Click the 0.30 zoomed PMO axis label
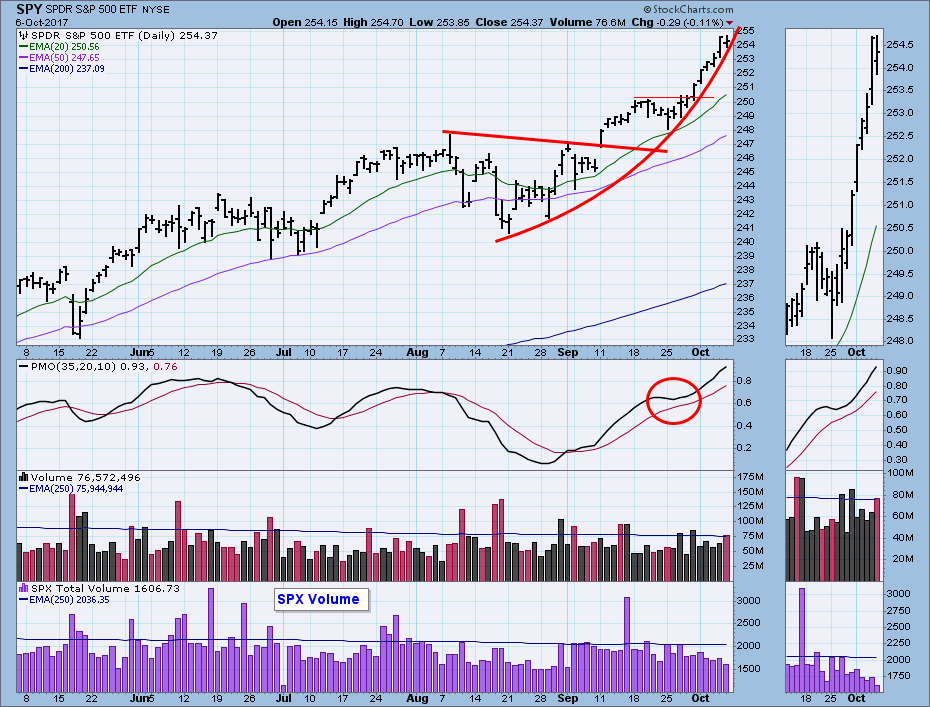 coord(897,460)
